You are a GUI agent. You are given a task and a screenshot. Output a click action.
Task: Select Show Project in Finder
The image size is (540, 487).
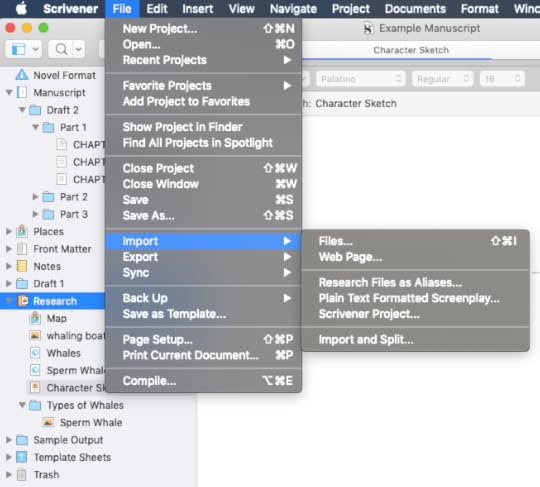(204, 127)
